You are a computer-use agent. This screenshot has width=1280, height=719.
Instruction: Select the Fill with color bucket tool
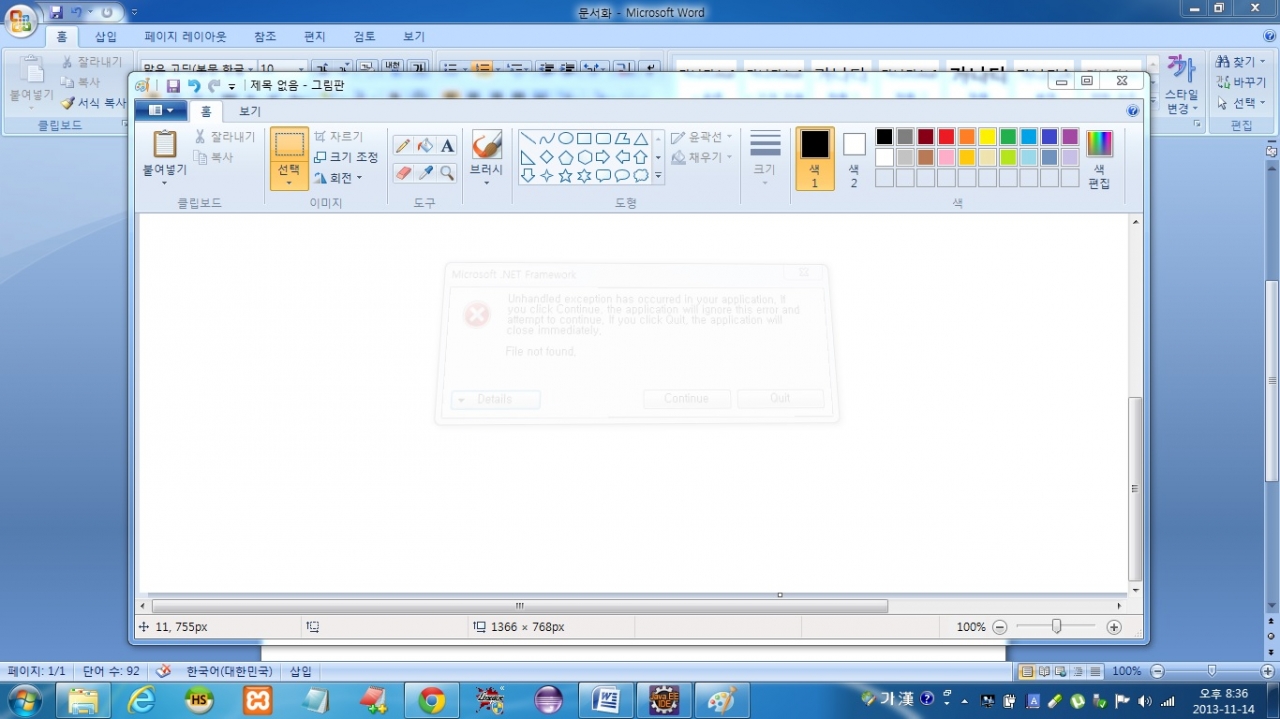pos(425,146)
